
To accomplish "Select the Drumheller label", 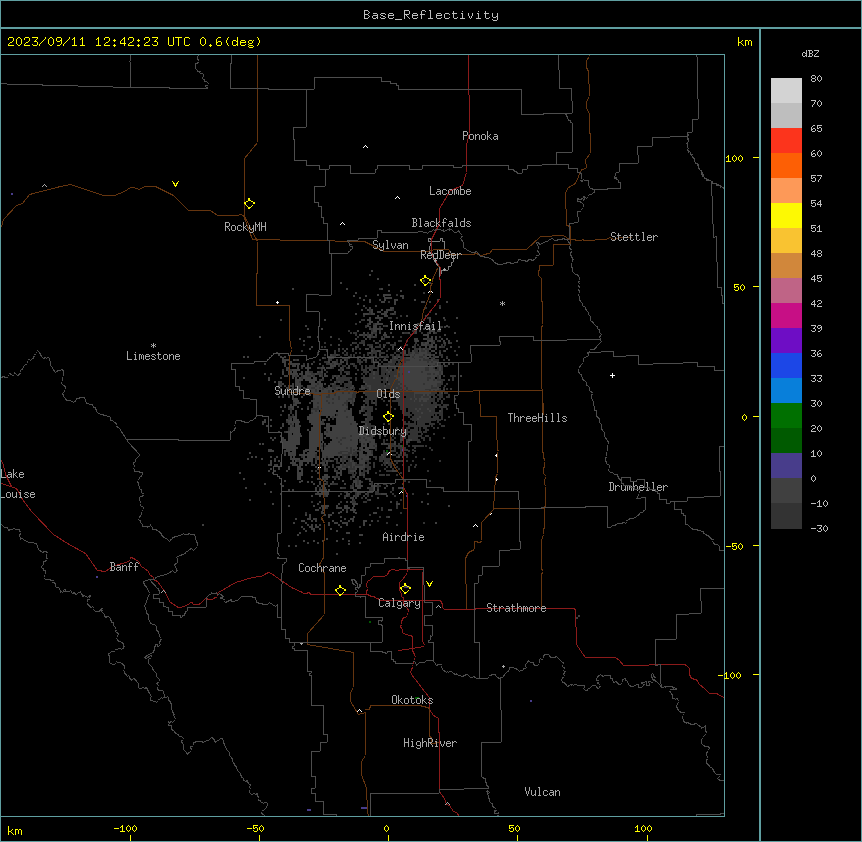I will (x=638, y=486).
